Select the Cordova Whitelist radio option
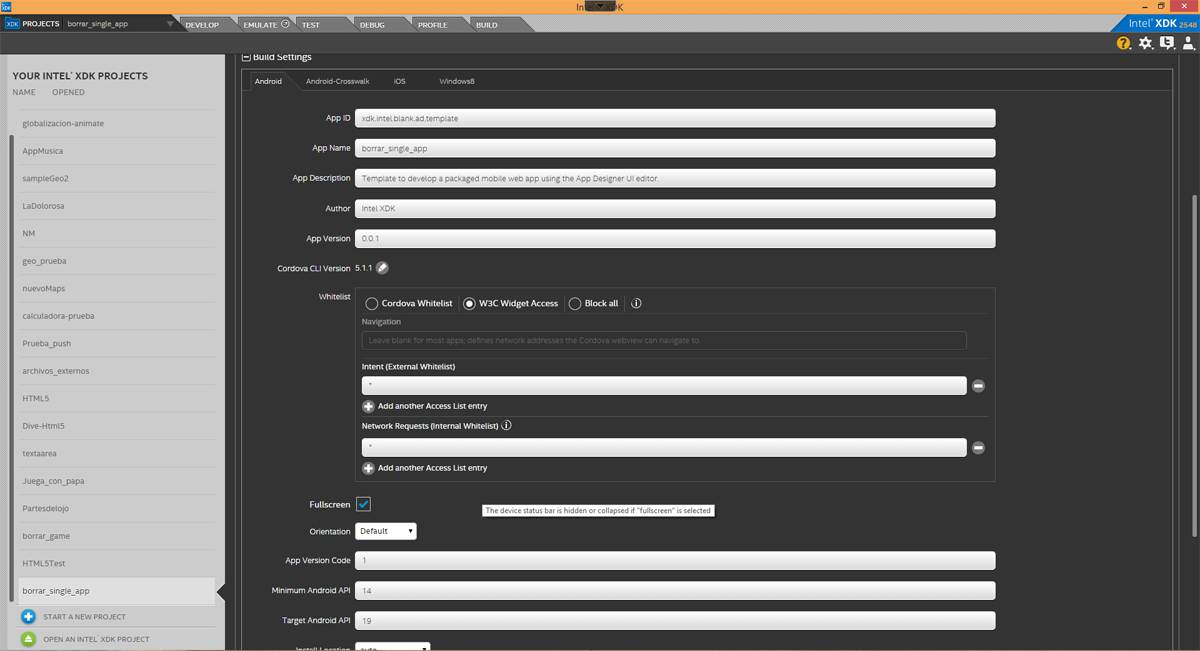 (372, 303)
